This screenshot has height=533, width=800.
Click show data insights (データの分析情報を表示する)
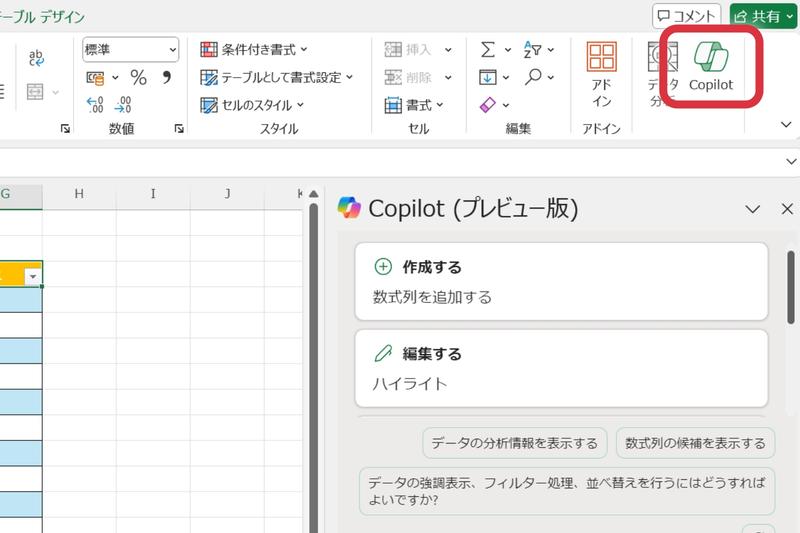click(515, 443)
